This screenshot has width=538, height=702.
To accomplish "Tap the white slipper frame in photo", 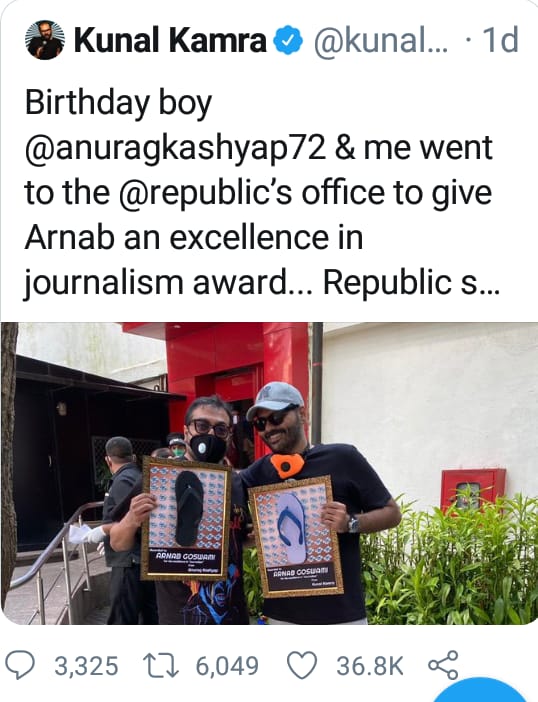I will coord(295,536).
